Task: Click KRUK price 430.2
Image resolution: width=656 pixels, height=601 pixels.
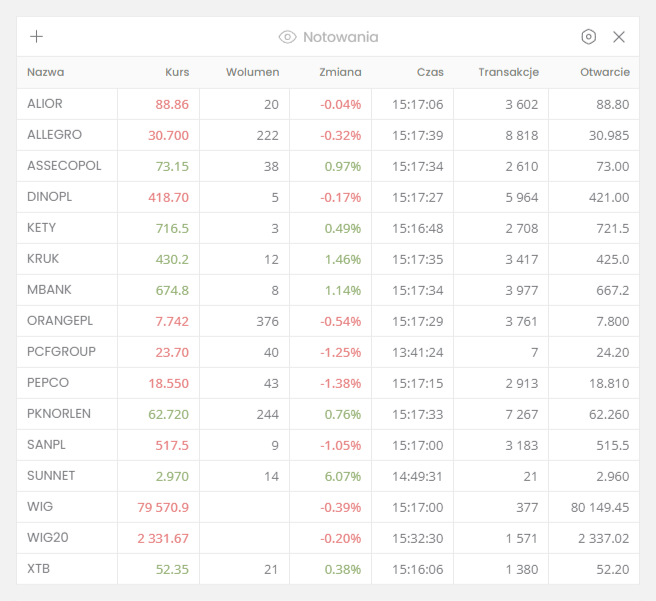Action: [172, 259]
